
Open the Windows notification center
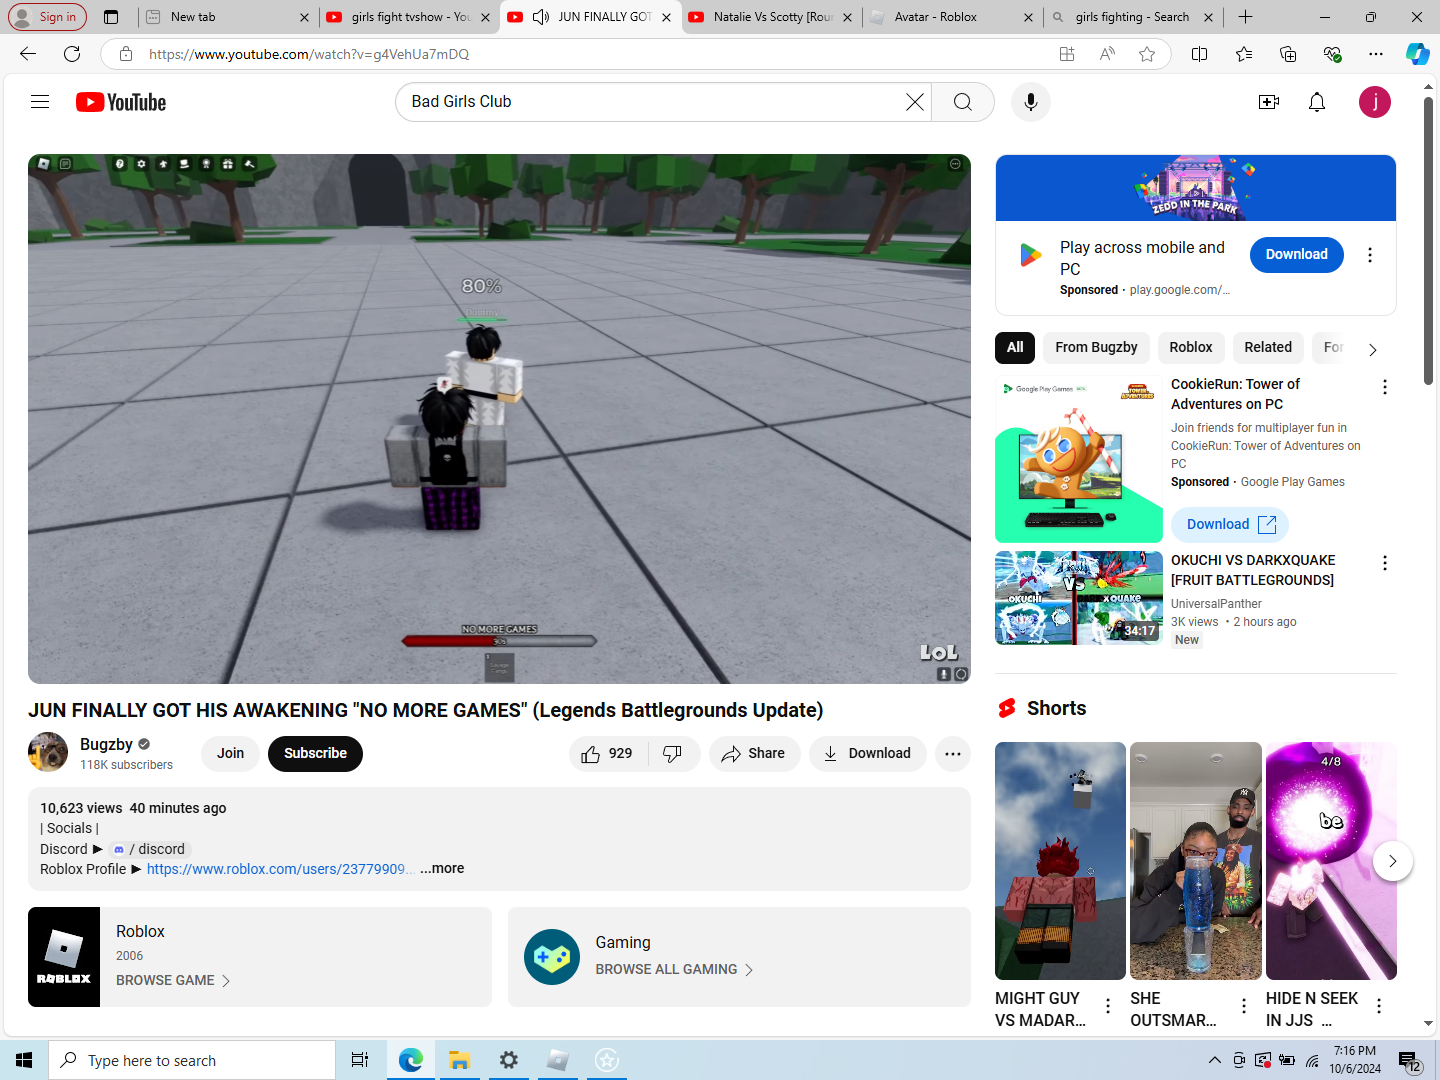click(x=1409, y=1061)
